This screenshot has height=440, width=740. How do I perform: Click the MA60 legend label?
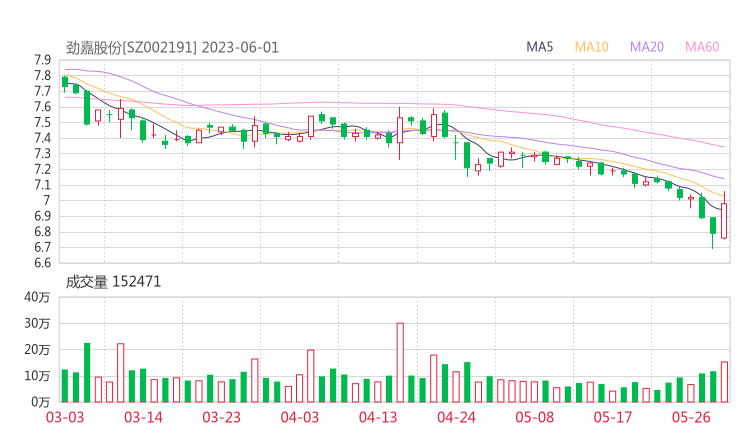coord(702,47)
